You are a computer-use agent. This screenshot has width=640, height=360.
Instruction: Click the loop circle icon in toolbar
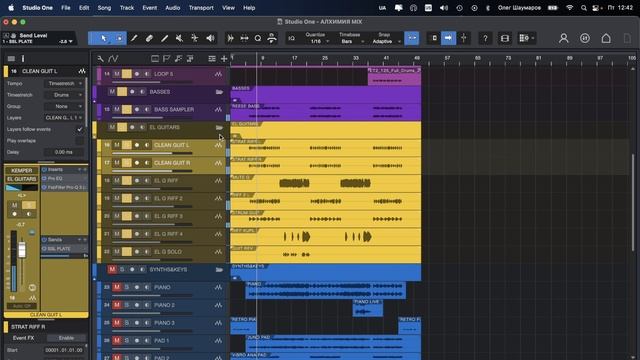pyautogui.click(x=258, y=38)
